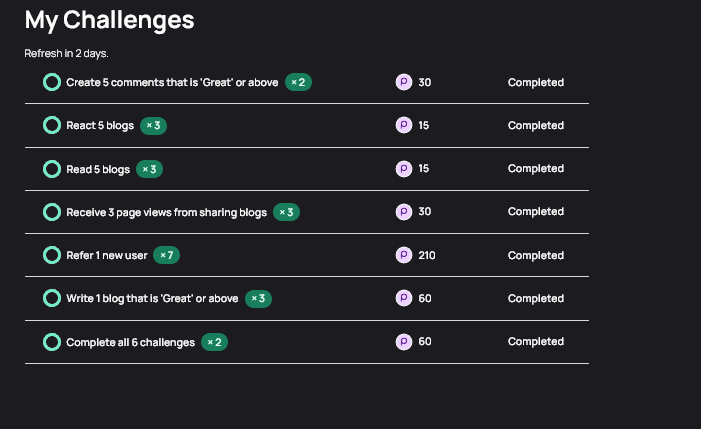Click the circle icon beside 'Create 5 comments'

coord(52,82)
